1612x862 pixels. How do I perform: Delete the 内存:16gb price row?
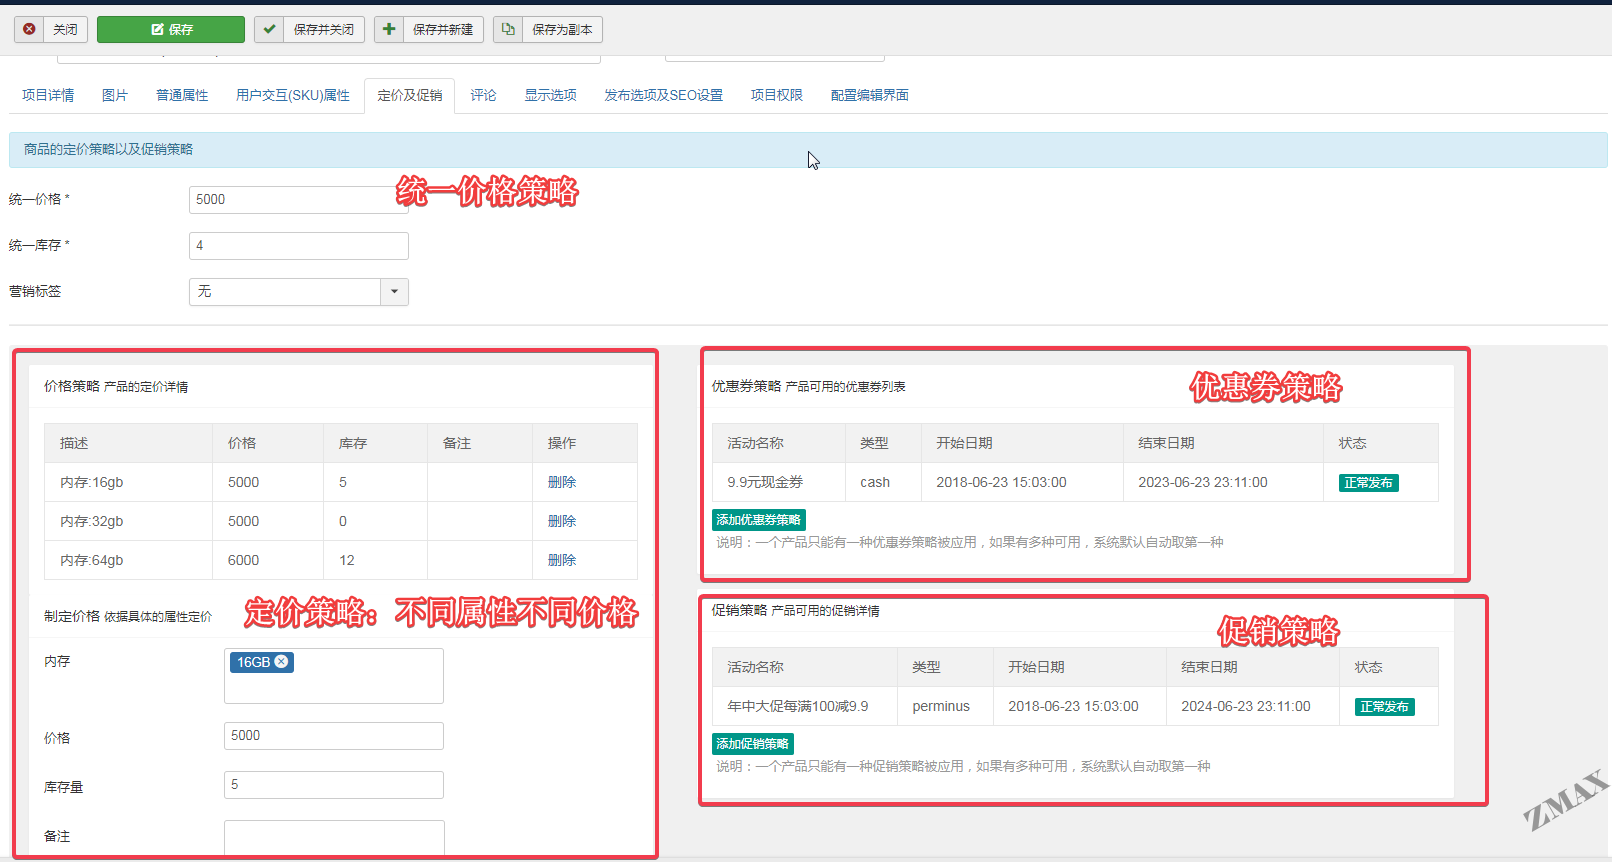pos(561,482)
